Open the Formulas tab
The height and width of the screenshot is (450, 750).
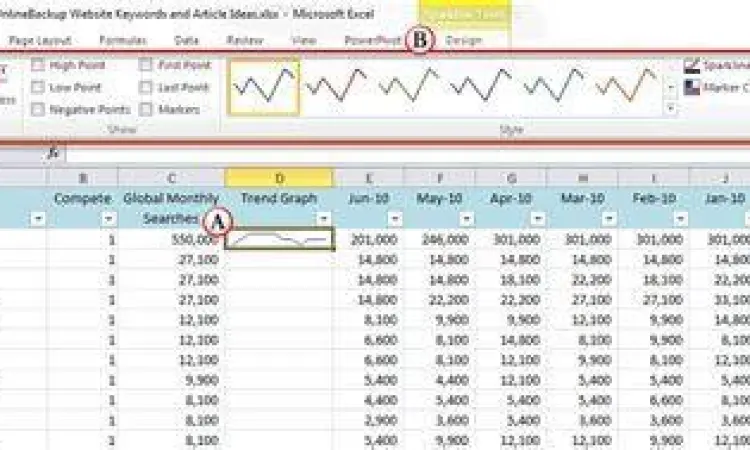click(x=123, y=41)
